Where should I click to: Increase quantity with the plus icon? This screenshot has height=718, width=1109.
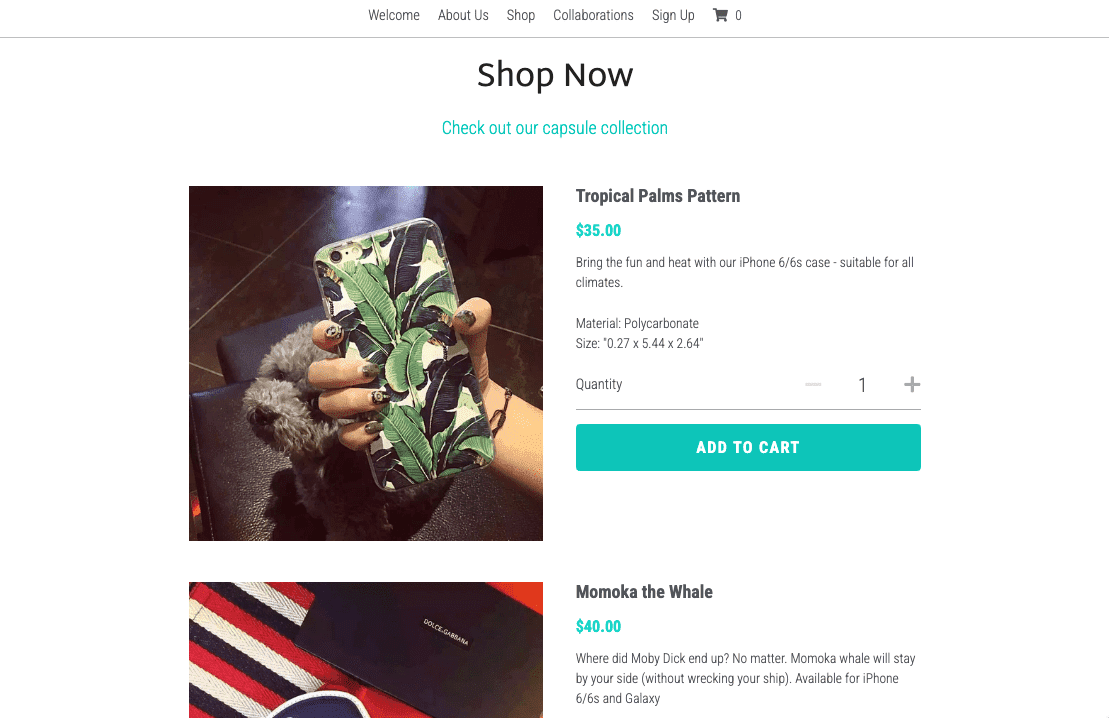(912, 385)
